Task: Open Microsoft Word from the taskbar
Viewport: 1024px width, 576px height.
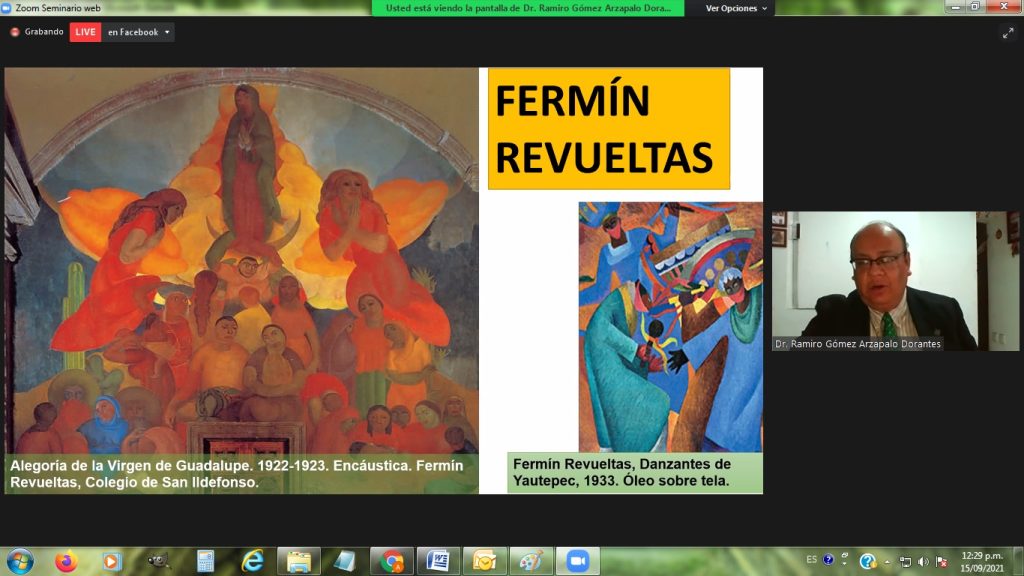Action: click(438, 561)
